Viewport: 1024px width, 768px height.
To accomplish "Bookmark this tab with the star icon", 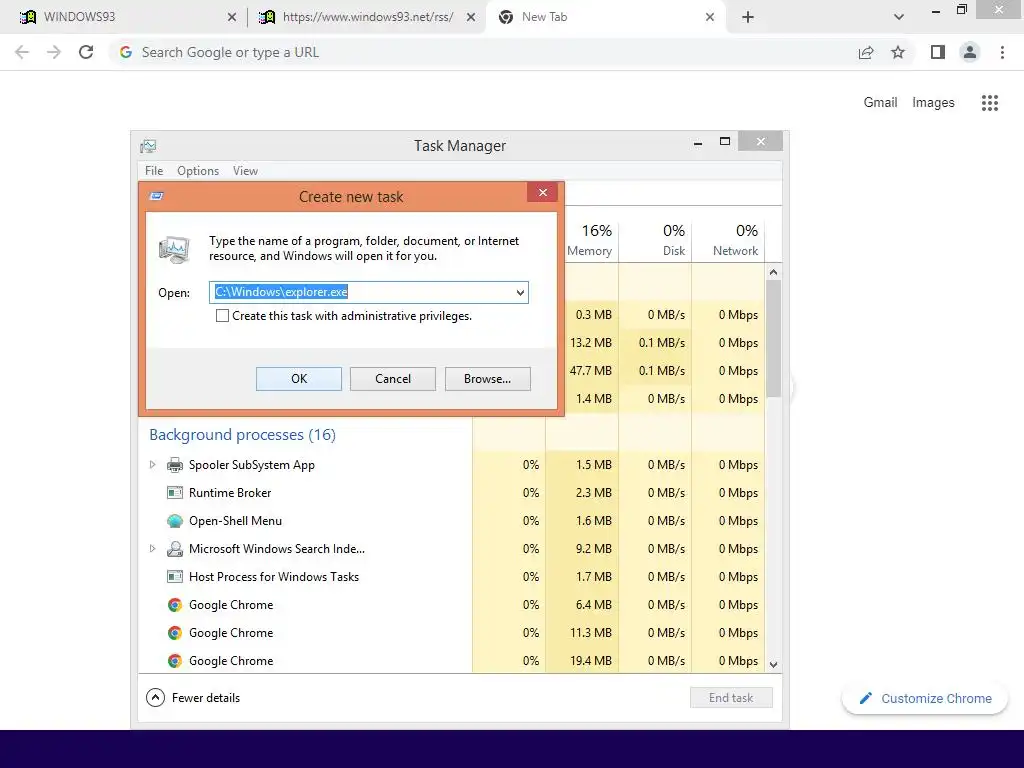I will (898, 52).
